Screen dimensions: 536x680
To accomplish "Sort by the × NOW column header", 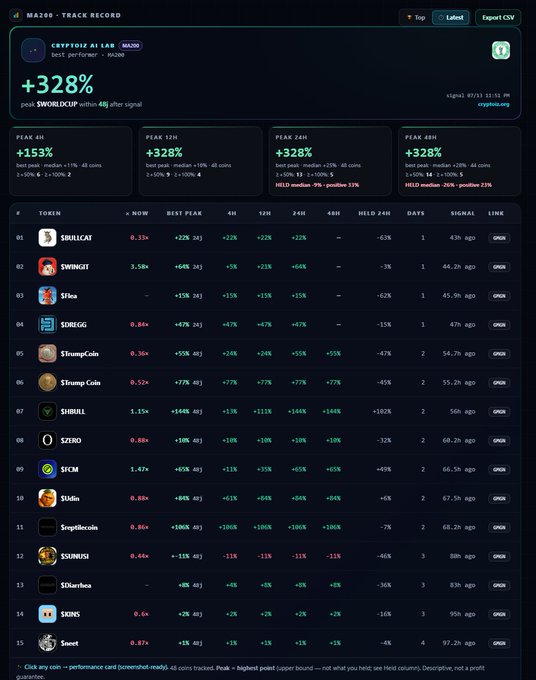I will pyautogui.click(x=137, y=213).
